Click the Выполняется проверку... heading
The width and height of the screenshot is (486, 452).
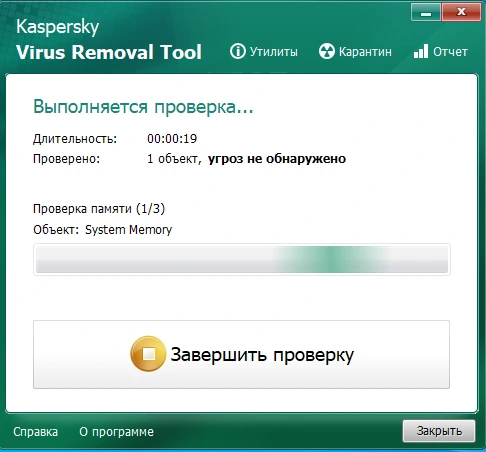(143, 107)
